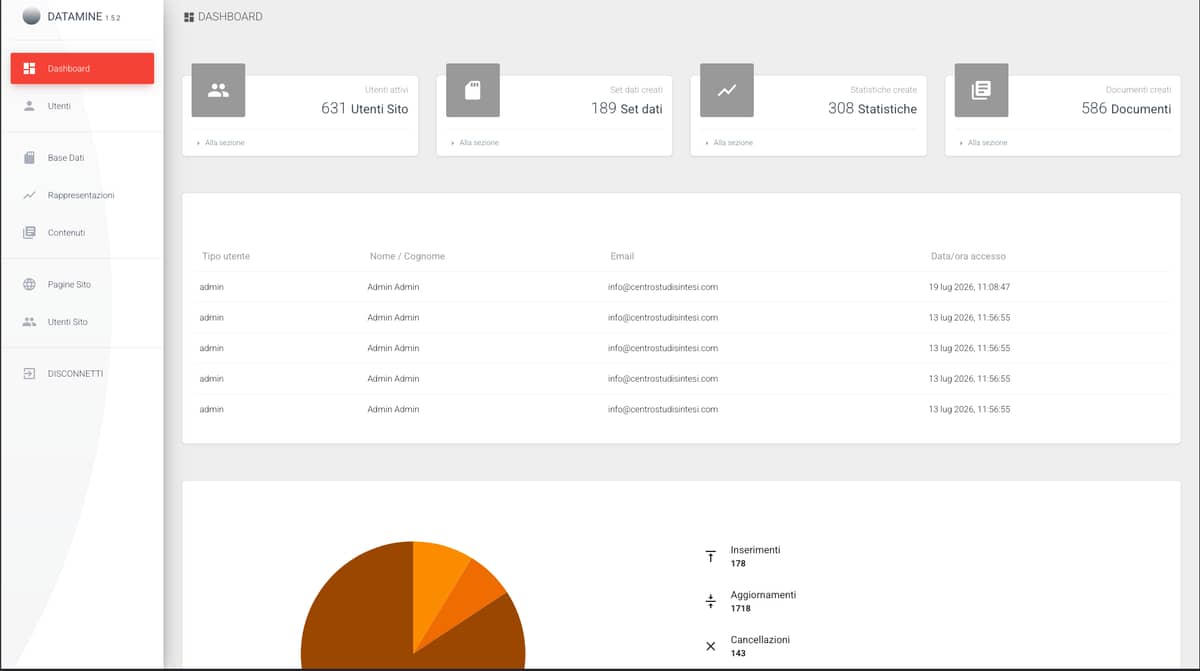This screenshot has width=1200, height=671.
Task: Click the Inserimenti upload arrow icon
Action: coord(711,557)
